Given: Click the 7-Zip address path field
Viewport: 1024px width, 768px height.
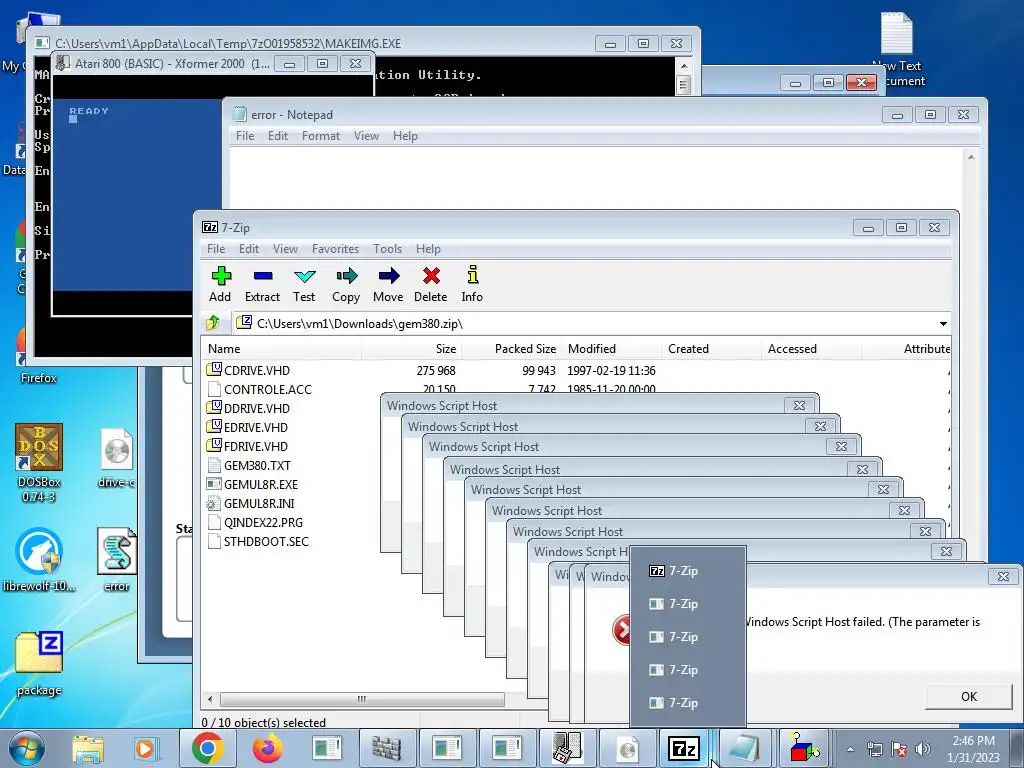Looking at the screenshot, I should 584,324.
